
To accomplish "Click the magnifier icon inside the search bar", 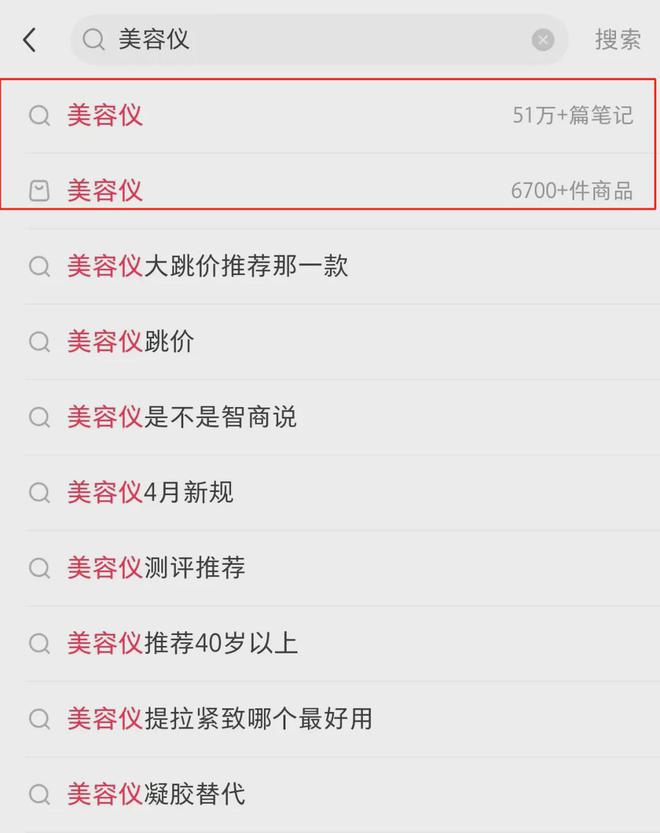I will 94,40.
